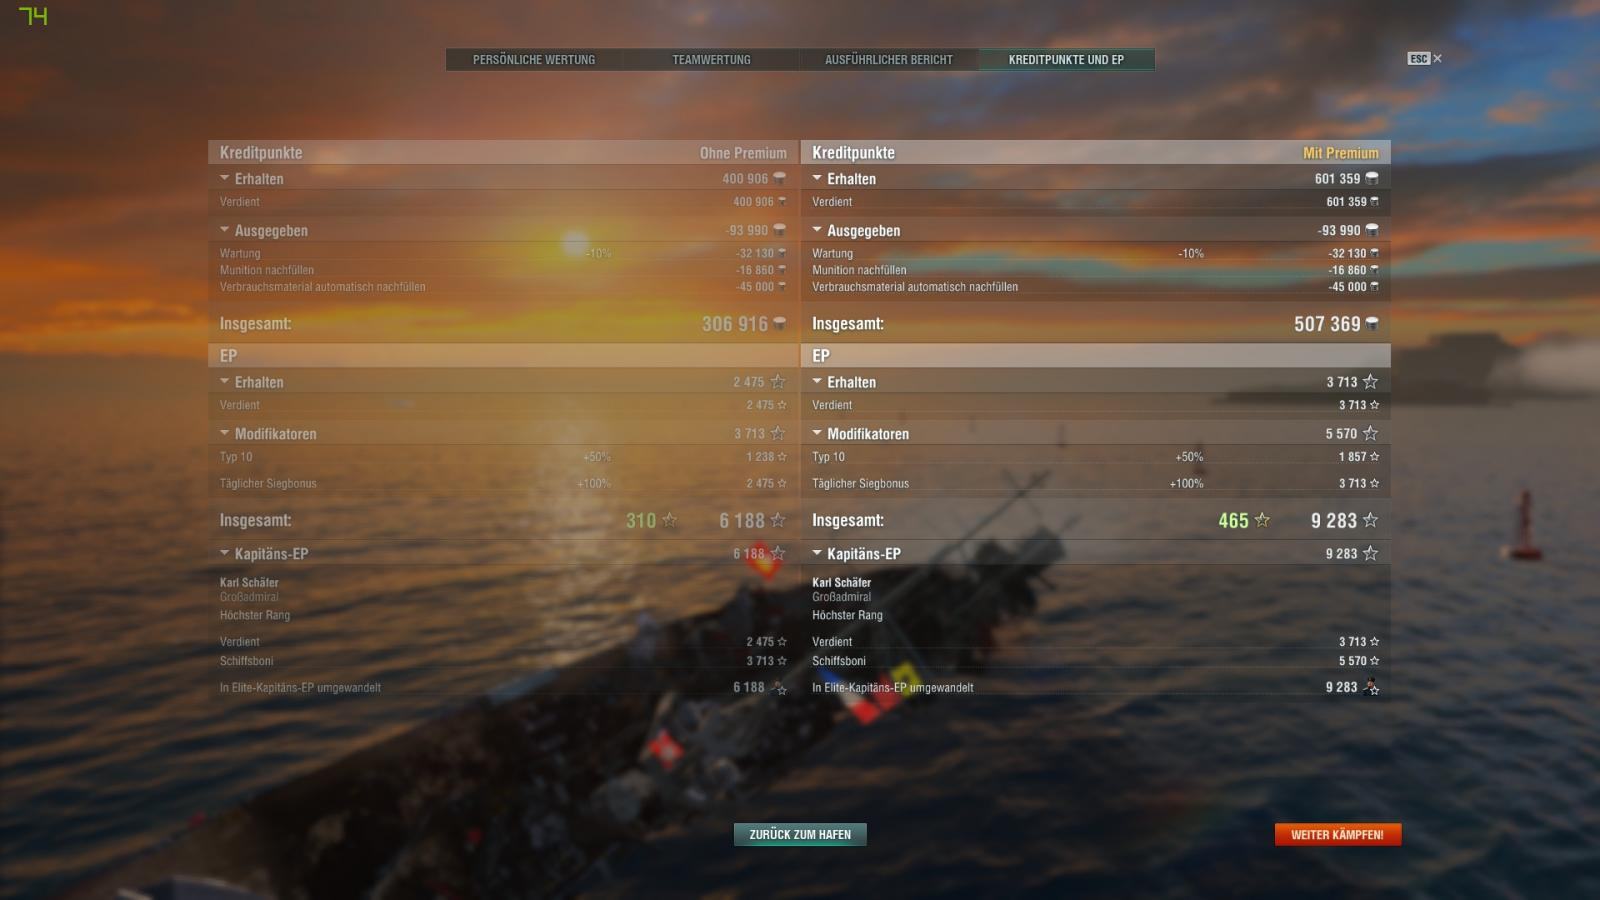Click the star icon beside 6 188 non-premium total
The width and height of the screenshot is (1600, 900).
(x=778, y=520)
